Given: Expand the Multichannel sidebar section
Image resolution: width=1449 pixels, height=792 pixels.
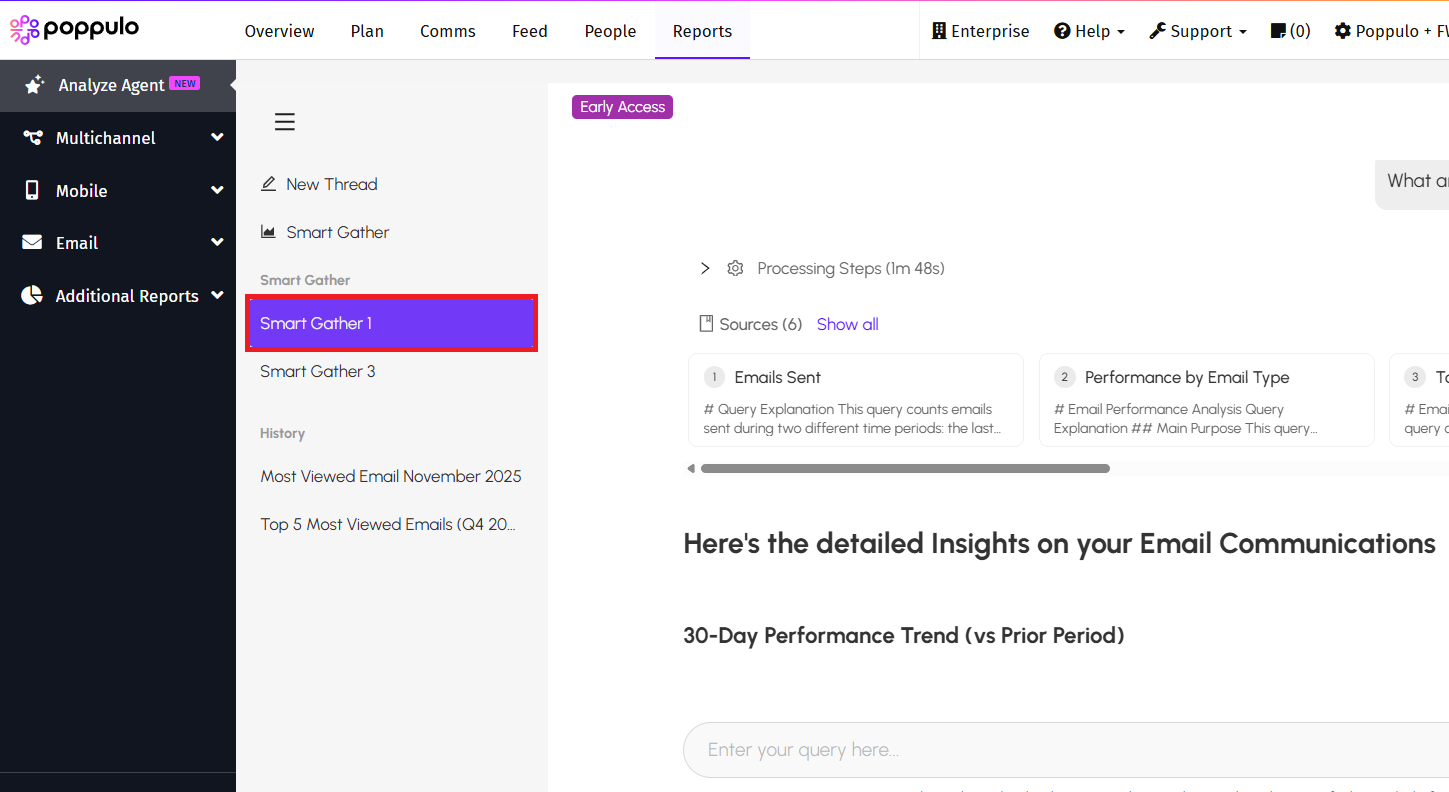Looking at the screenshot, I should click(x=217, y=138).
